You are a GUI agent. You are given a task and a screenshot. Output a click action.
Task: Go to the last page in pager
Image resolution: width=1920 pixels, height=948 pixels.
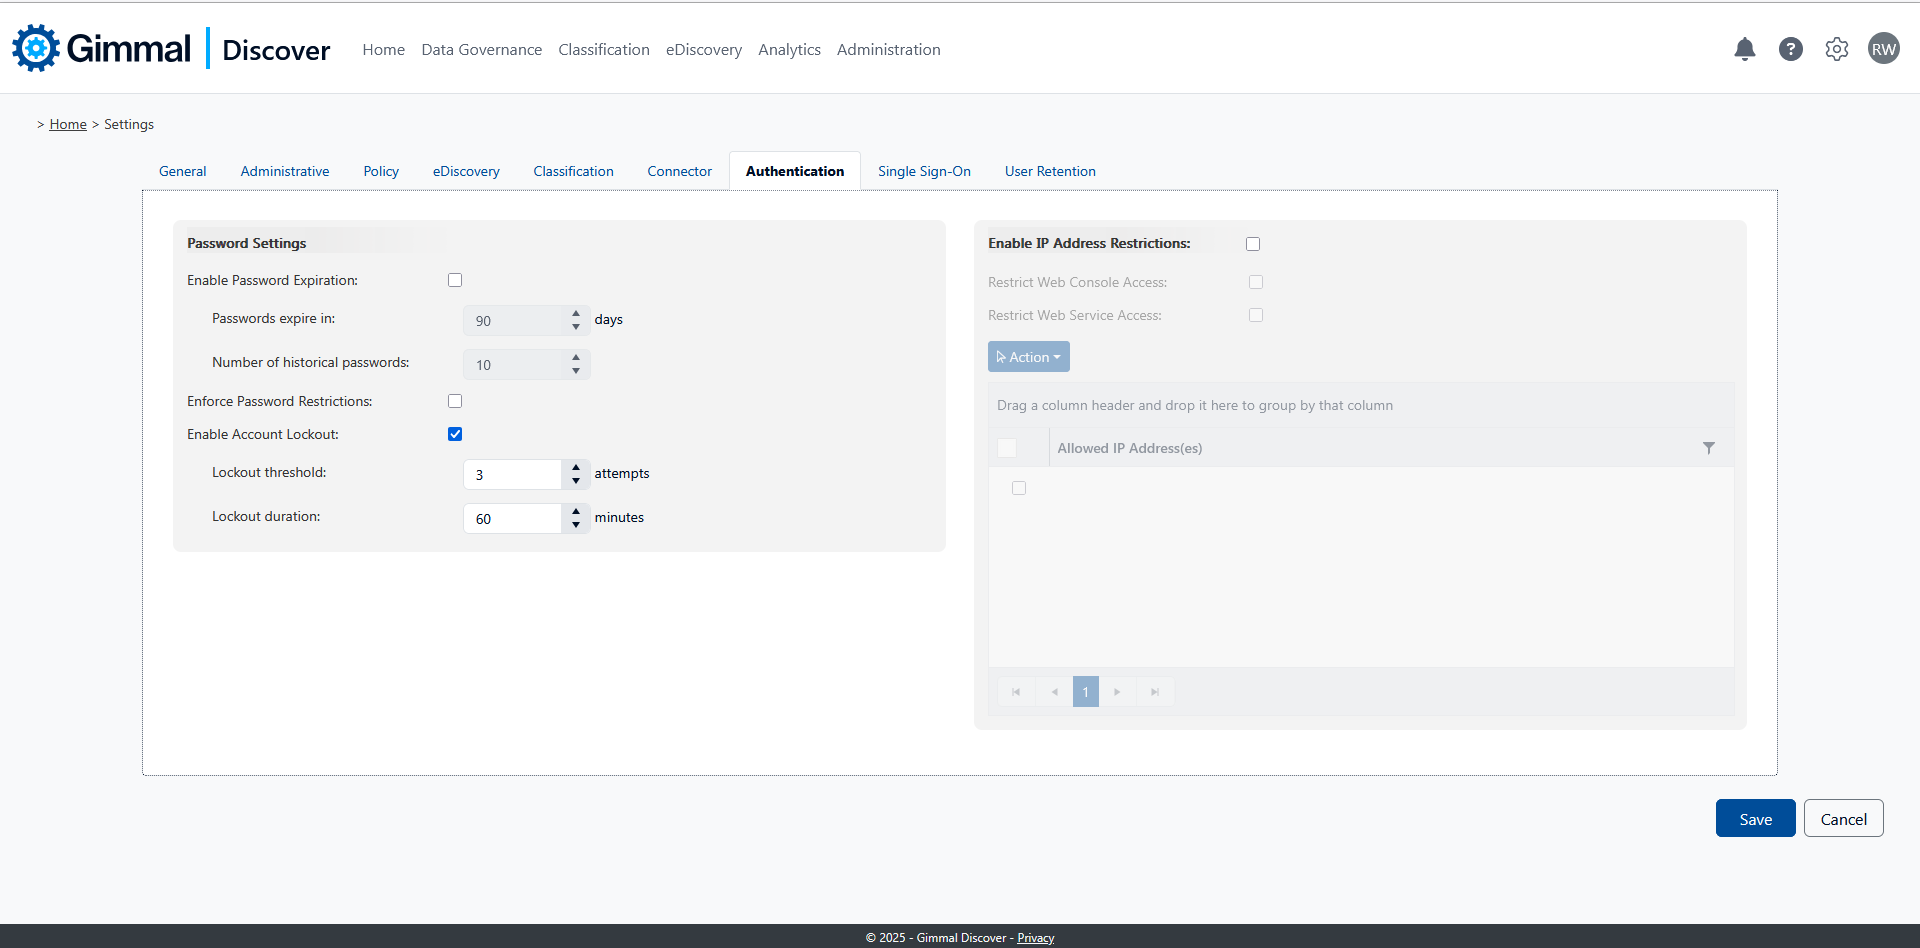point(1155,692)
